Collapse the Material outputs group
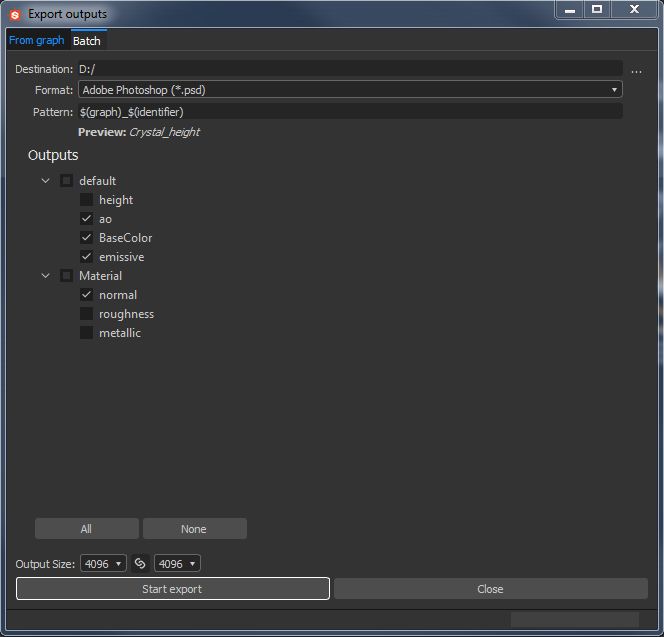The width and height of the screenshot is (664, 637). click(x=45, y=276)
